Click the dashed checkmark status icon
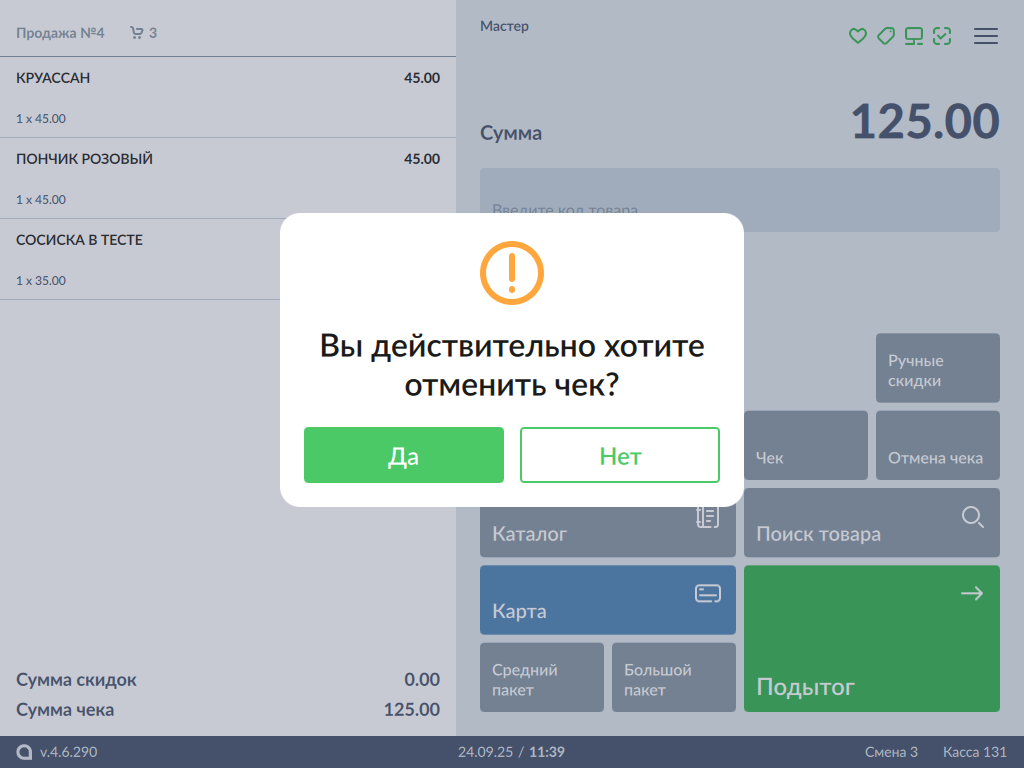The width and height of the screenshot is (1024, 768). point(941,36)
